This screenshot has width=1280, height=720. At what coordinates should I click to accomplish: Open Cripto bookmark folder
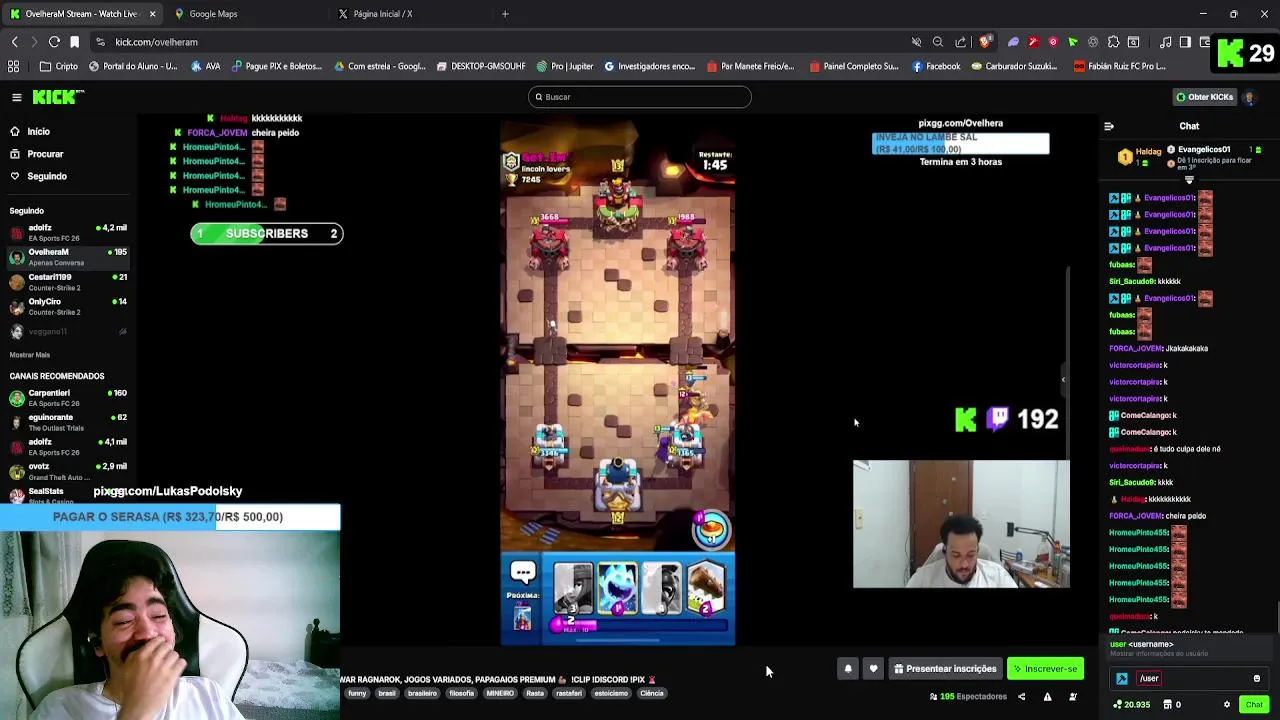click(x=59, y=66)
